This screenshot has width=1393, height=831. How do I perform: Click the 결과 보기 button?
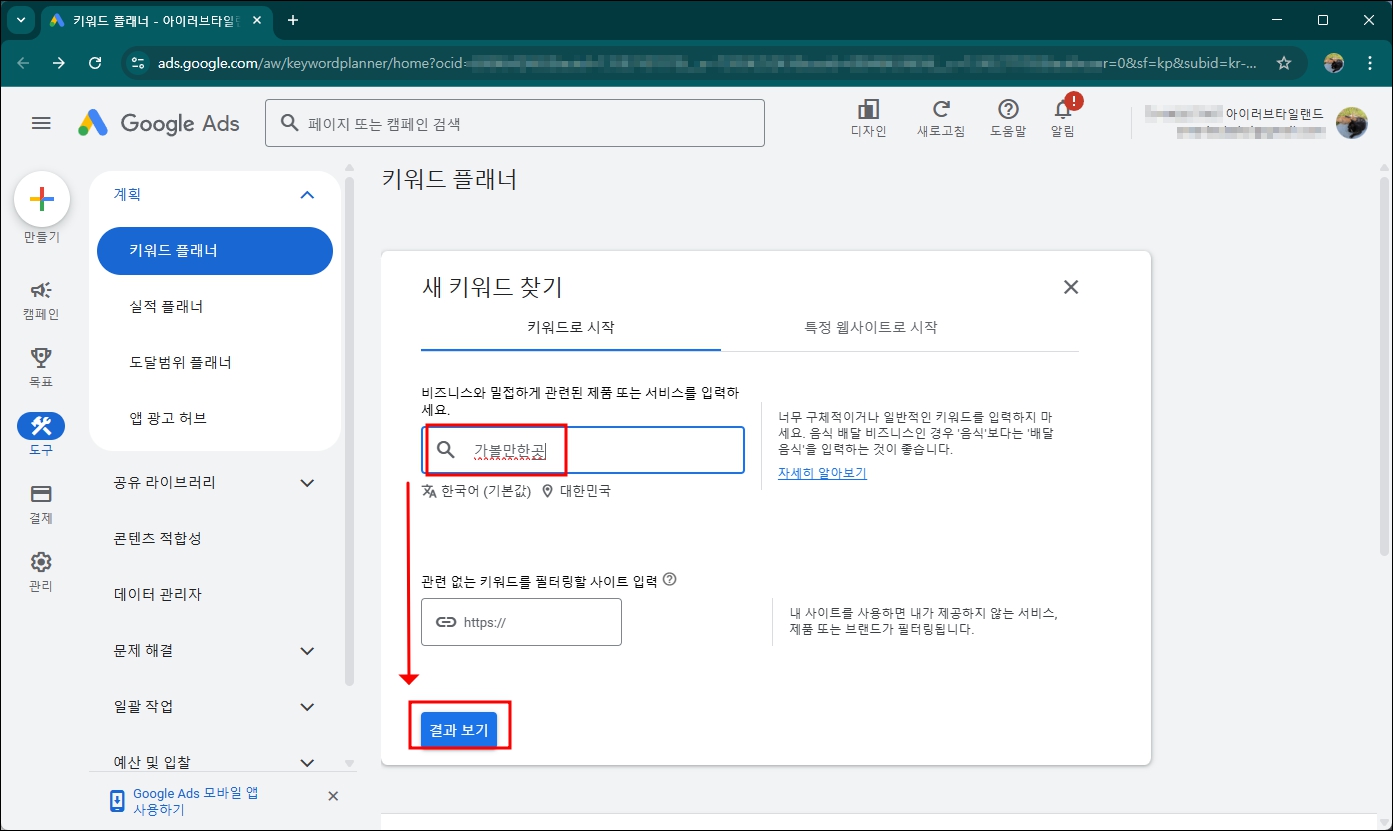click(x=460, y=729)
